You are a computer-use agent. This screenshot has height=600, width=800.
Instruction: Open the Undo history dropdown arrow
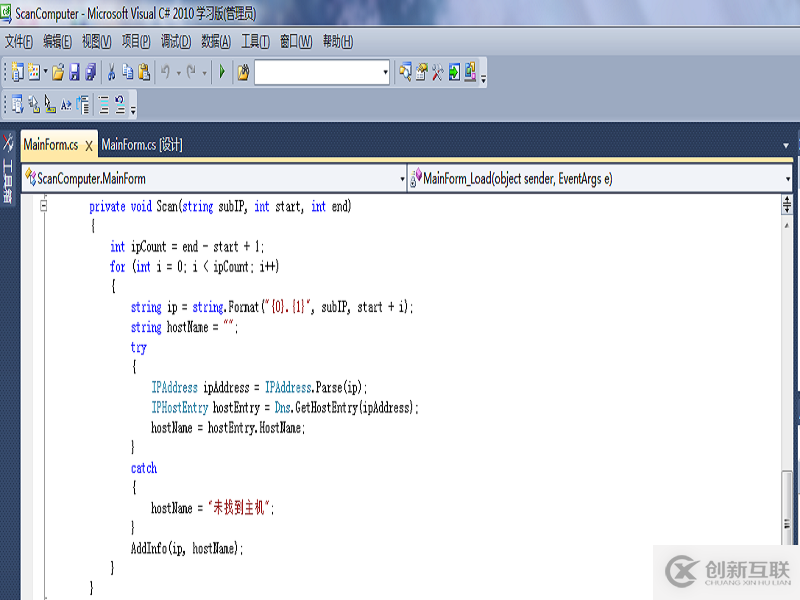click(179, 73)
